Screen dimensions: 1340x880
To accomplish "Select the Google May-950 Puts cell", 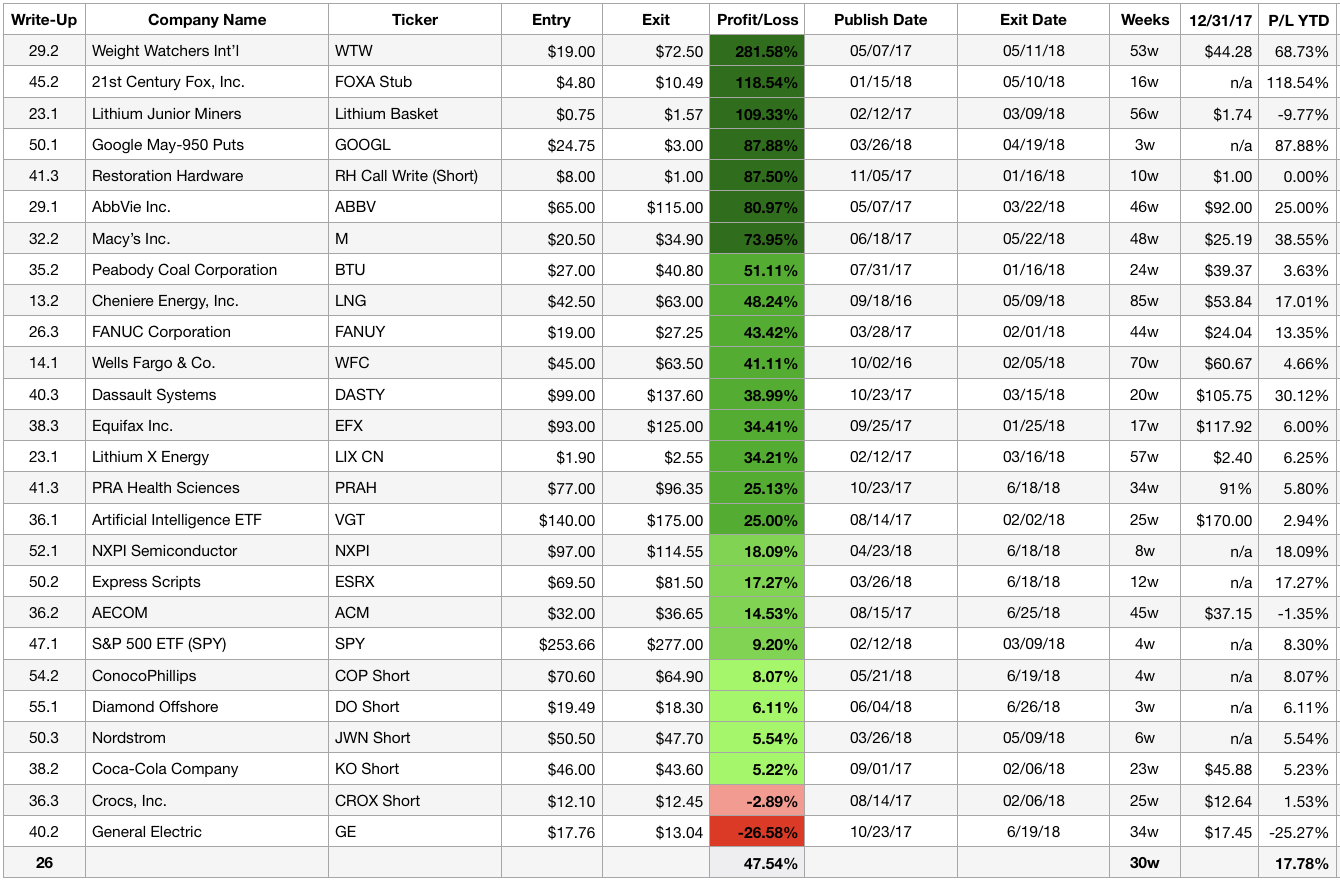I will pos(207,145).
